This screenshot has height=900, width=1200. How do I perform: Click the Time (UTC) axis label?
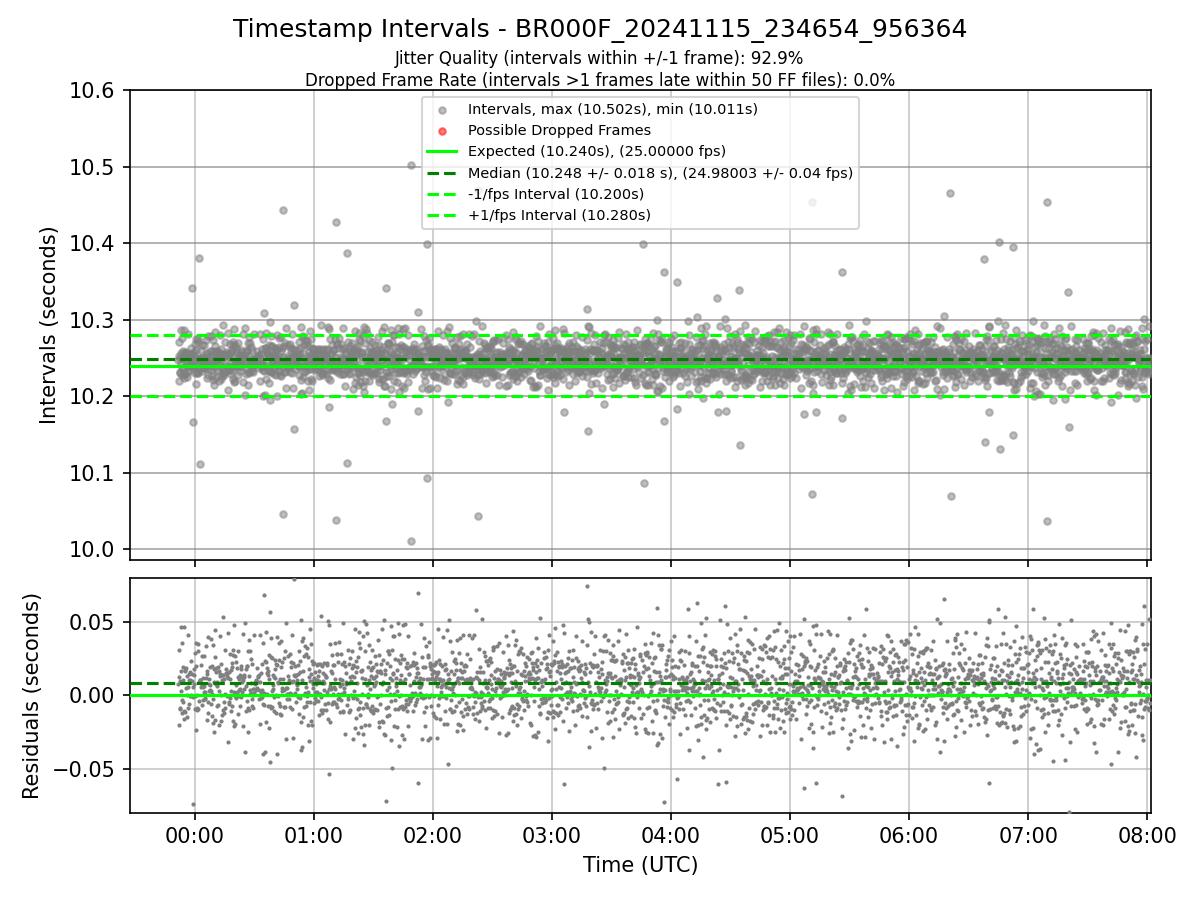coord(640,865)
